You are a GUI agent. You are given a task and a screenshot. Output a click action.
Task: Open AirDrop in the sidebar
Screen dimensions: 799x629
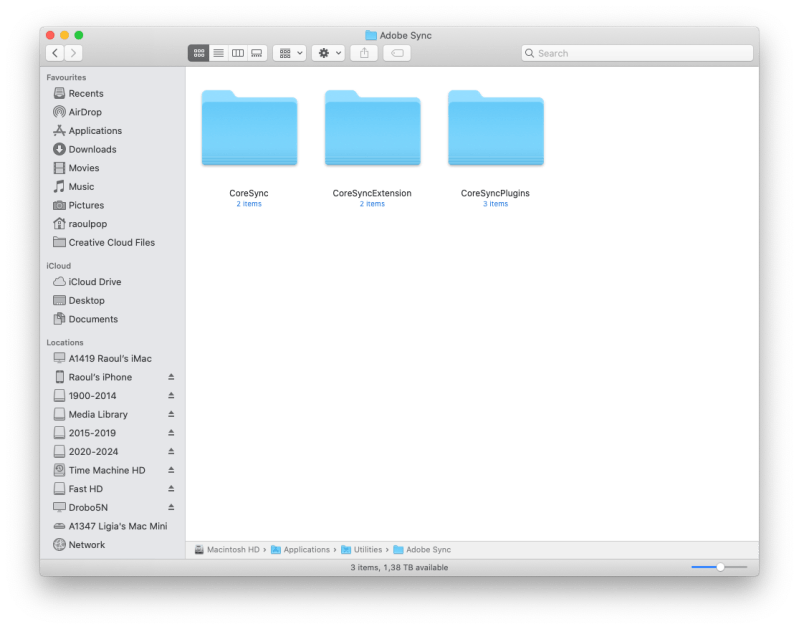pos(84,112)
